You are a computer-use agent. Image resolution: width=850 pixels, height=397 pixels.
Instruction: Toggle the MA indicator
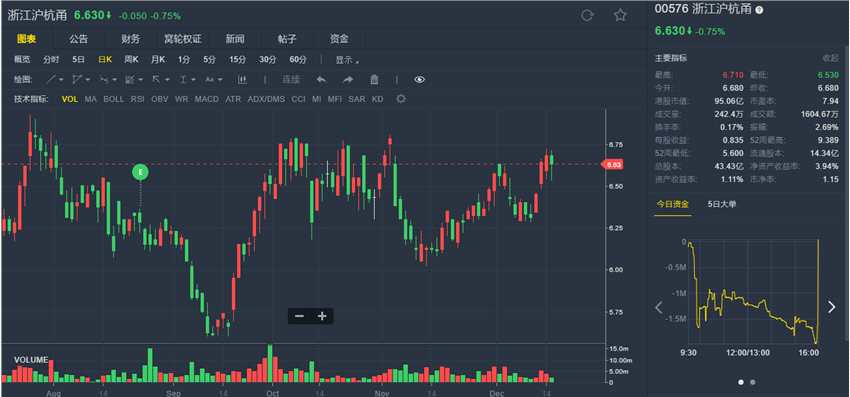(91, 99)
